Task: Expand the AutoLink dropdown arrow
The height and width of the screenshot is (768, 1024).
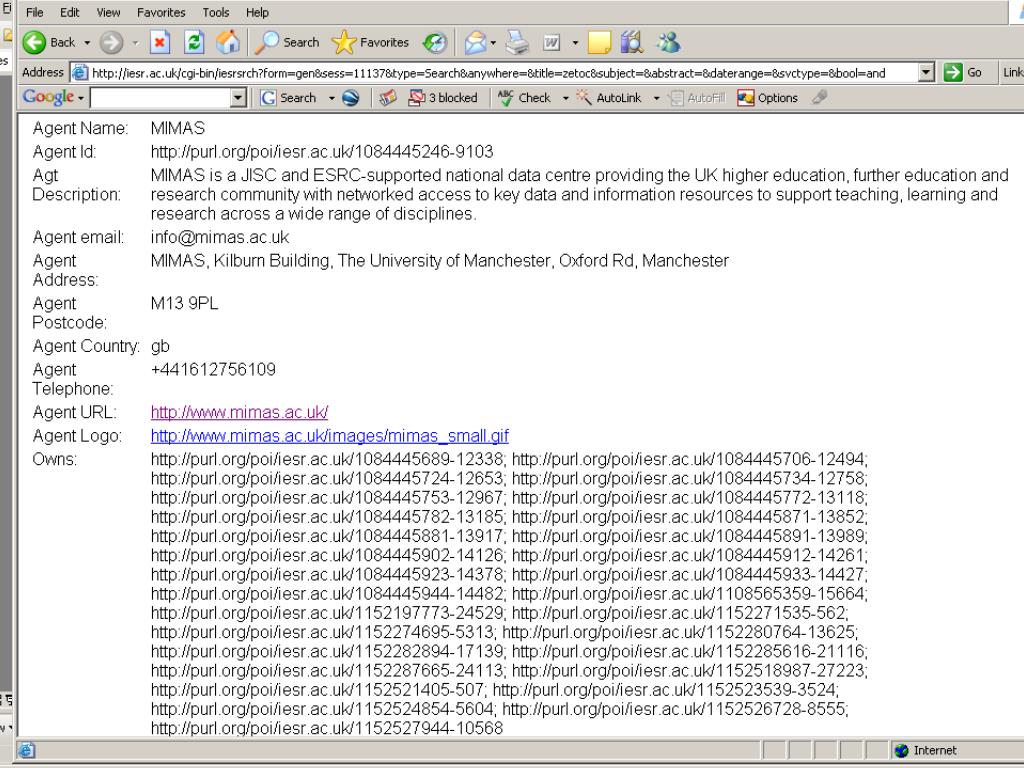Action: tap(656, 98)
